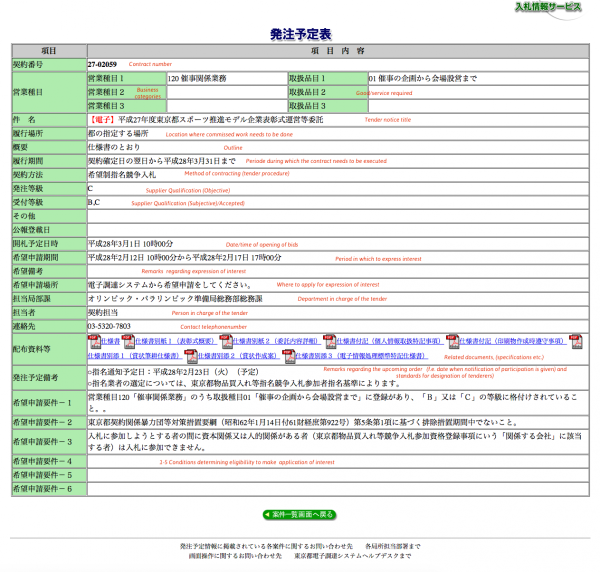Click the PDF icon beside 仕様書
Screen dimensions: 600x572
pyautogui.click(x=93, y=341)
